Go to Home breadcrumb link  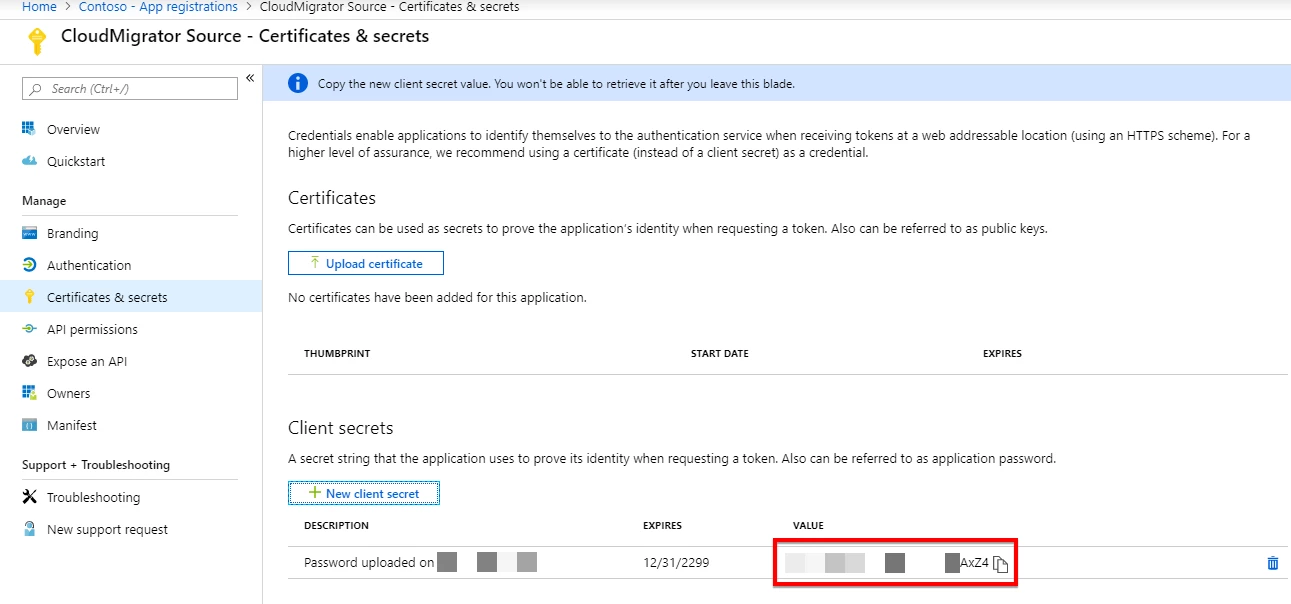tap(39, 7)
